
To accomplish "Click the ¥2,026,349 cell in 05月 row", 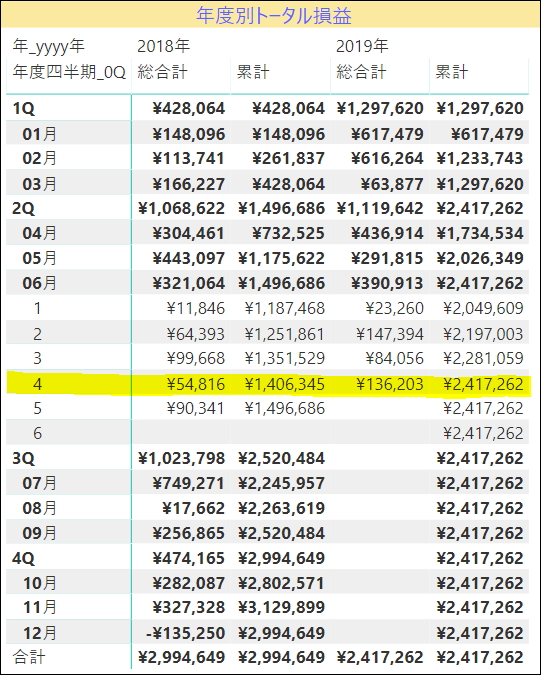I will pyautogui.click(x=480, y=258).
